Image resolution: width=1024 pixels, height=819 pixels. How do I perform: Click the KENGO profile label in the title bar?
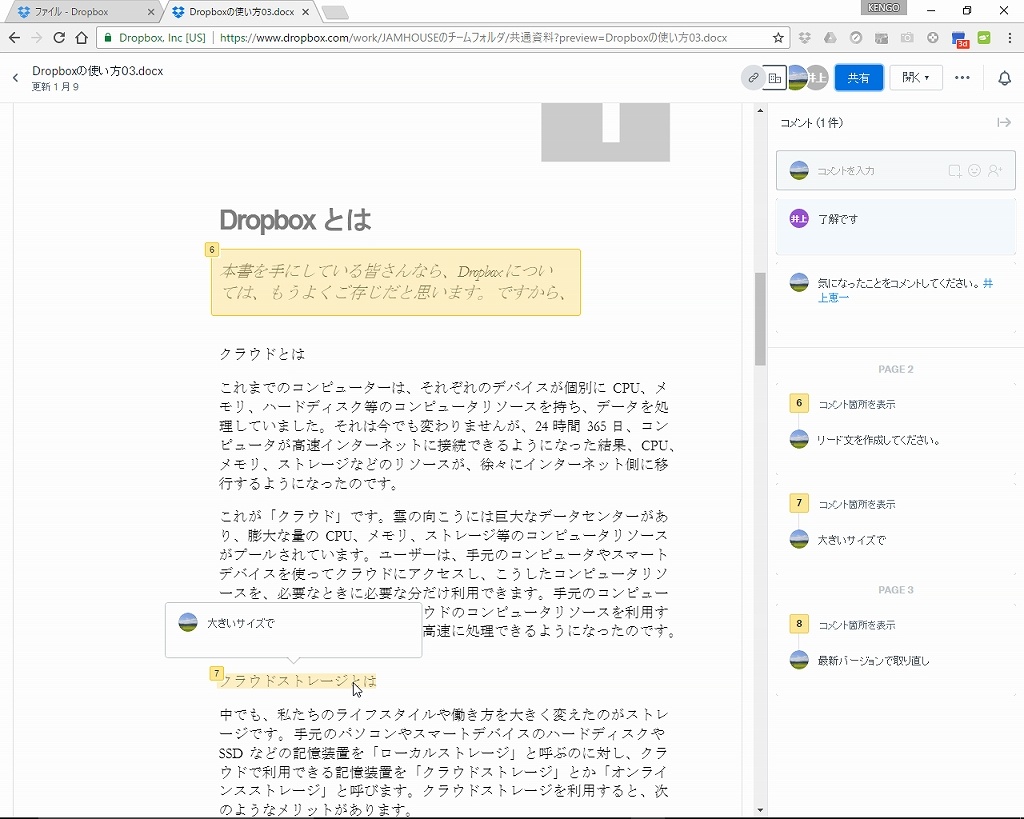[x=884, y=8]
